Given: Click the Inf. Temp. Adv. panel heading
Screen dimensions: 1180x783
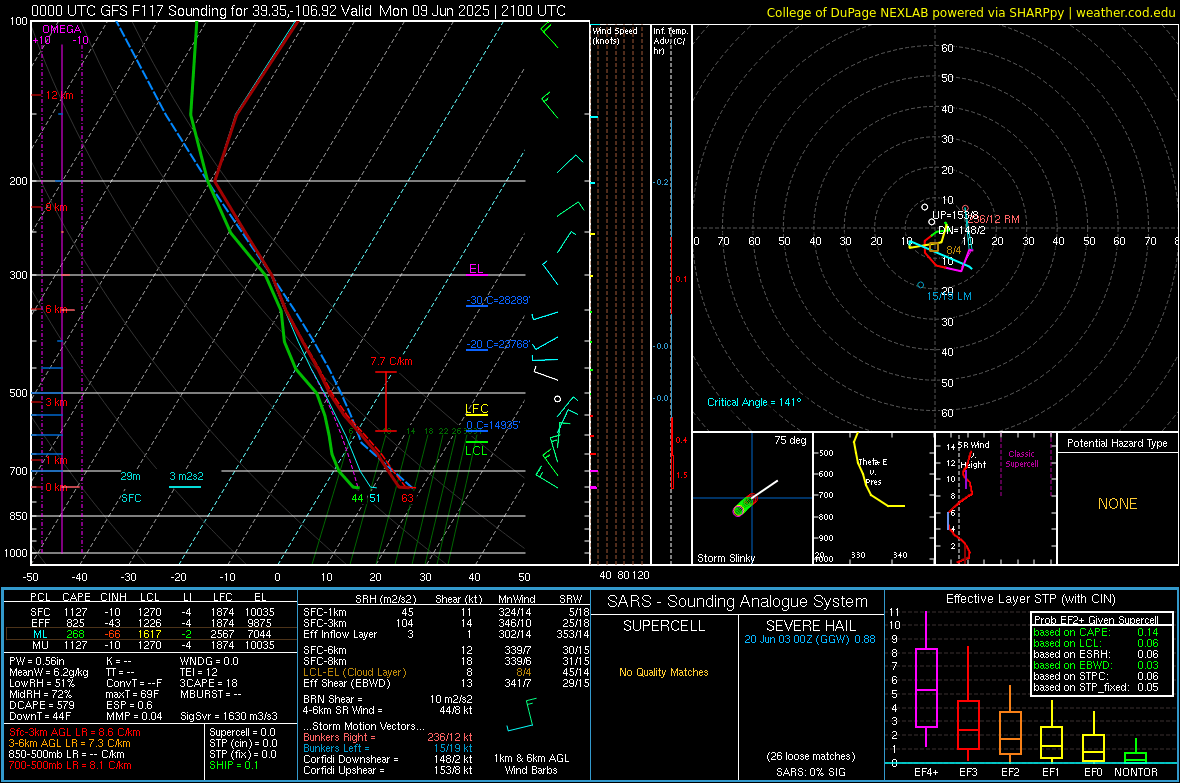Looking at the screenshot, I should click(x=670, y=41).
